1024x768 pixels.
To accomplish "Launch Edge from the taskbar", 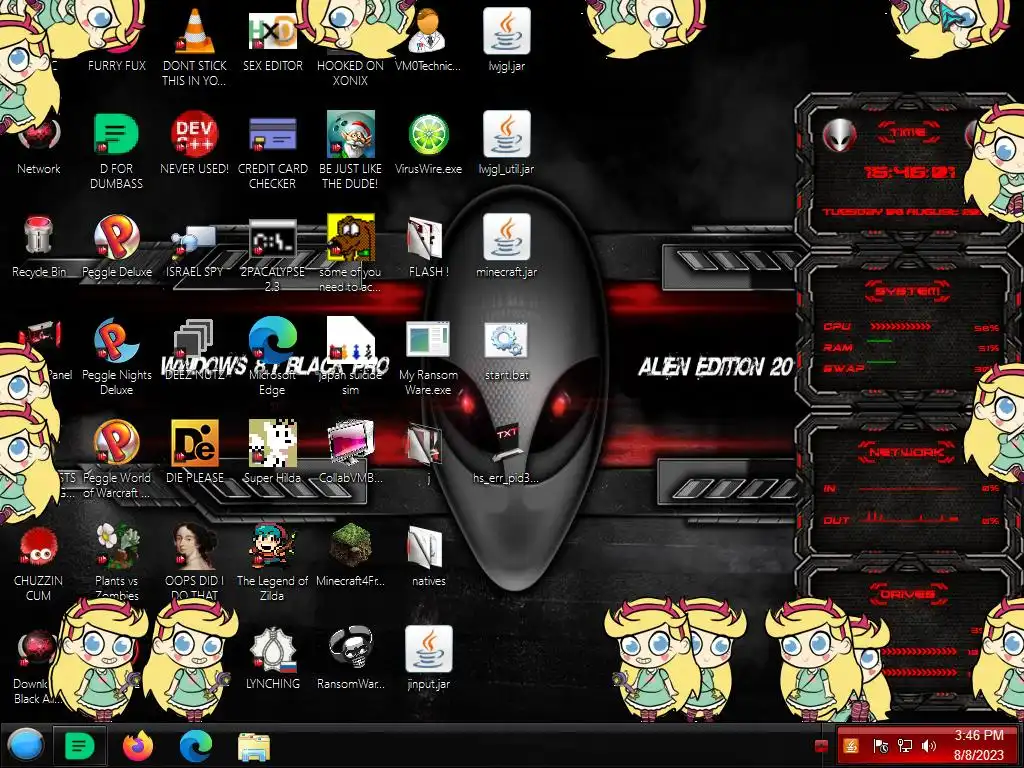I will (196, 745).
